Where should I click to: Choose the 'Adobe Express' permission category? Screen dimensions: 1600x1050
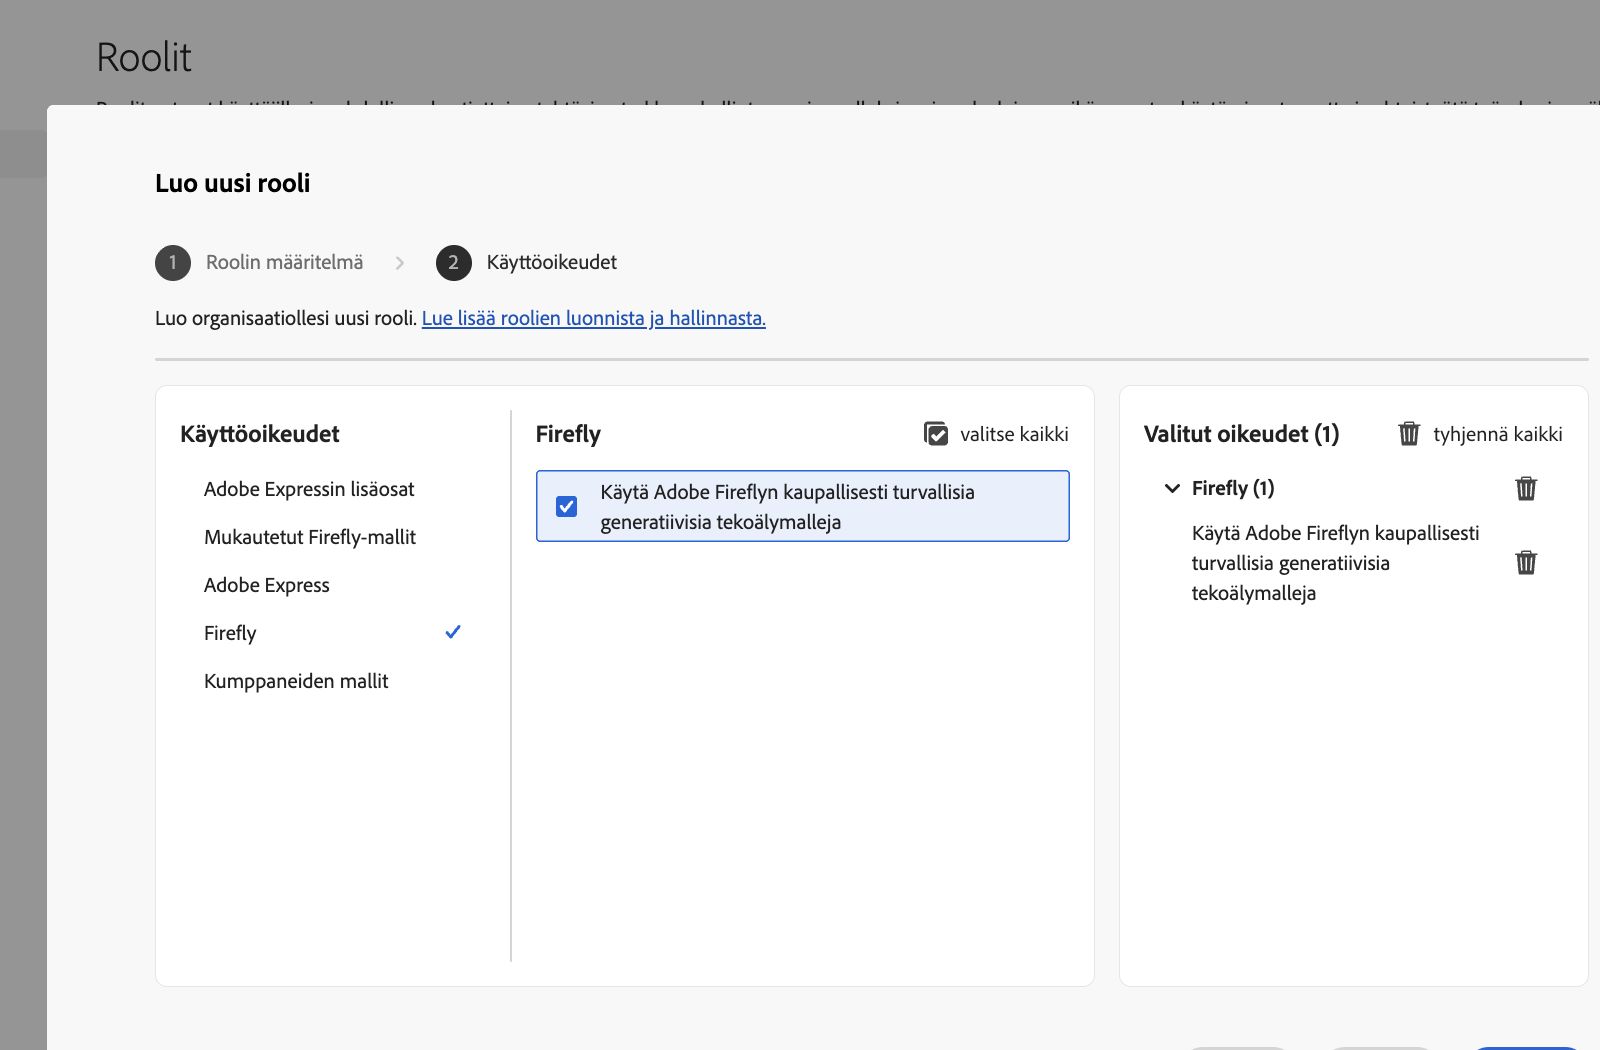pyautogui.click(x=267, y=585)
